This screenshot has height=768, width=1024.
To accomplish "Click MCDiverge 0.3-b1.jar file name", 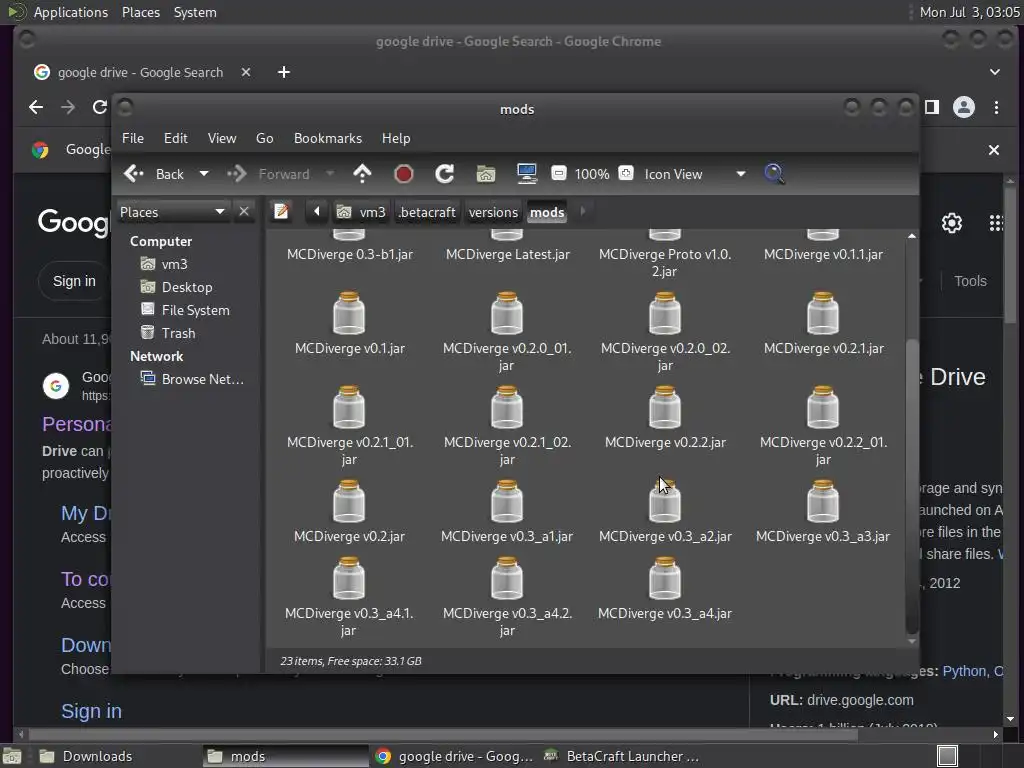I will pyautogui.click(x=349, y=254).
